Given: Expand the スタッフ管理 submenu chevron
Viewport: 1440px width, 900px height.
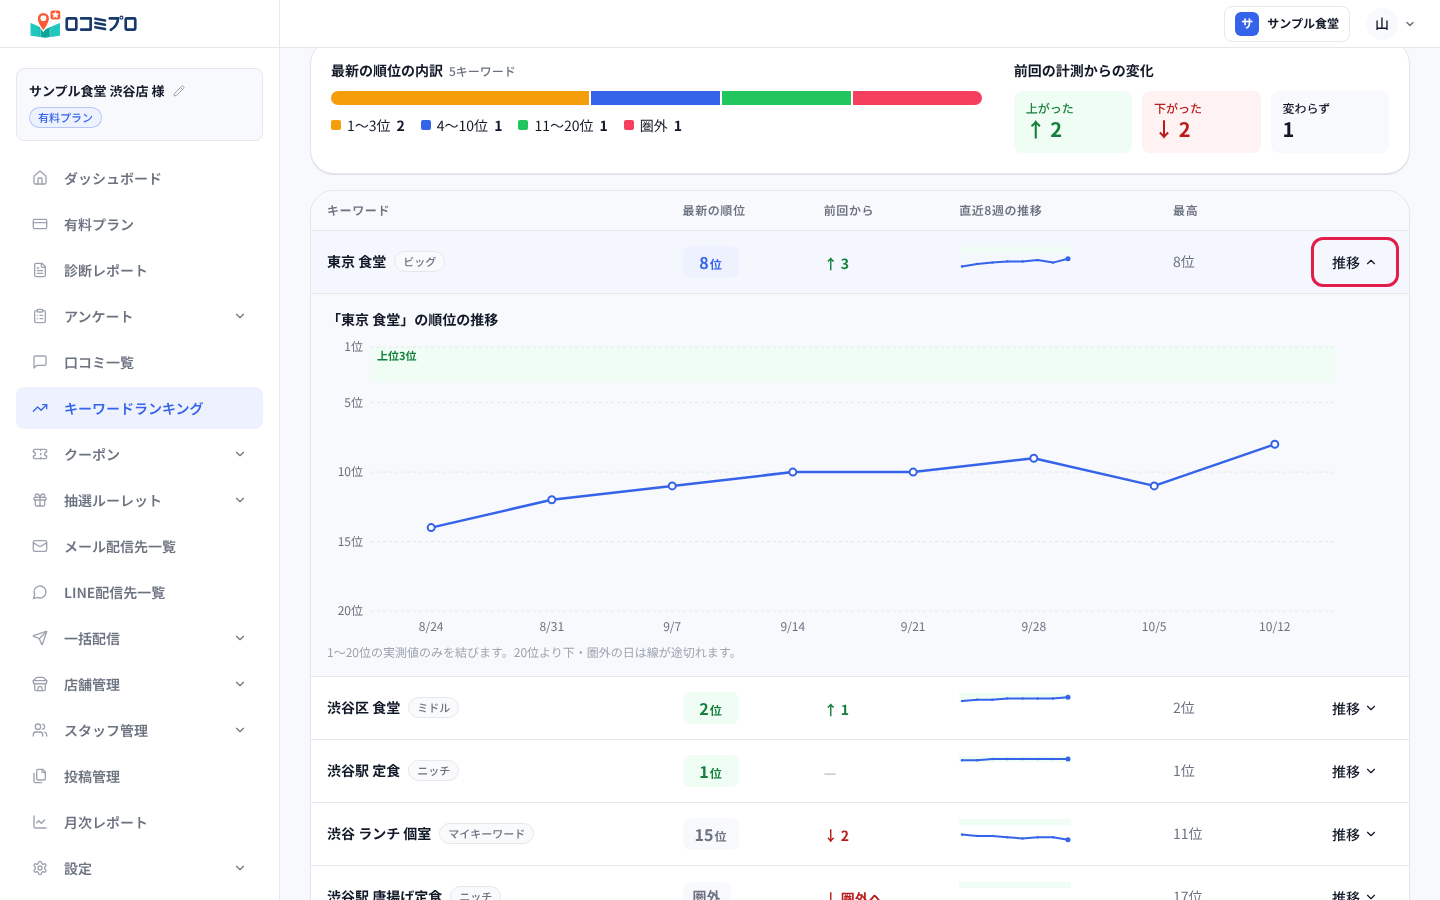Looking at the screenshot, I should tap(240, 730).
